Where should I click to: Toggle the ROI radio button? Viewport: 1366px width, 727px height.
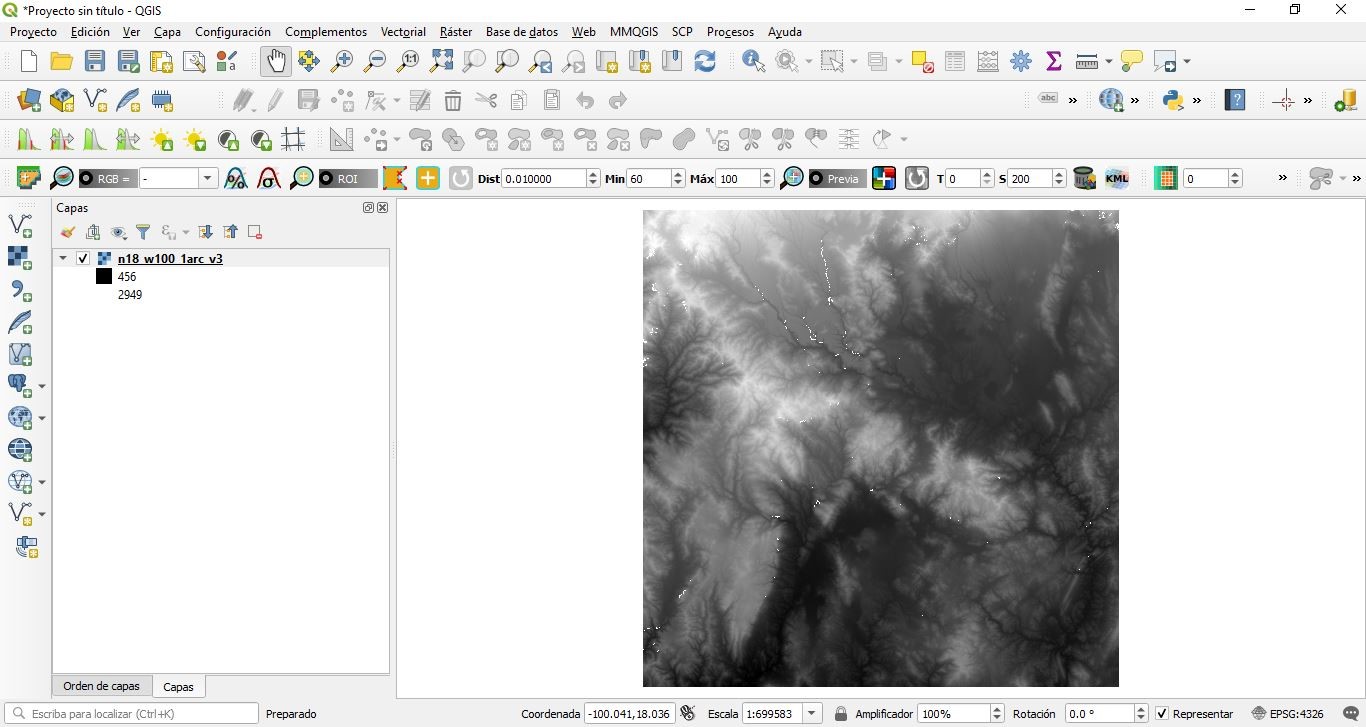(327, 179)
